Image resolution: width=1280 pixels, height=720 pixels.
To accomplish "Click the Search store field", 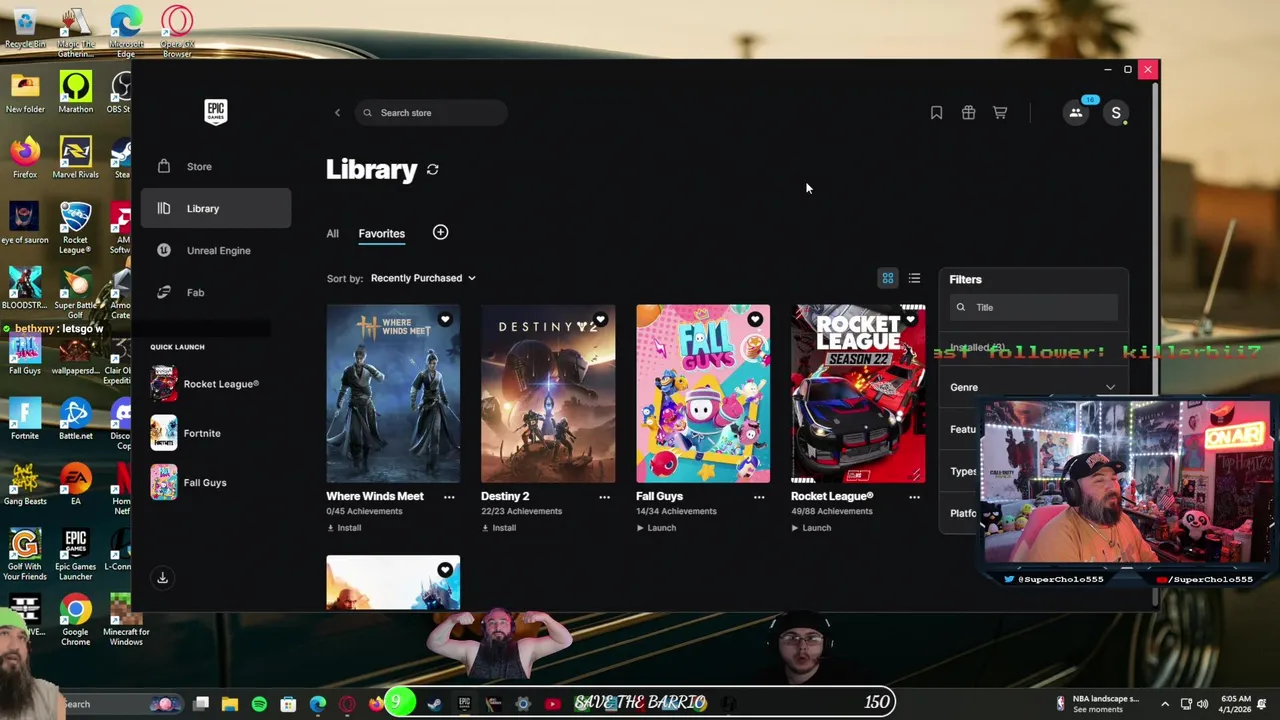I will point(431,113).
